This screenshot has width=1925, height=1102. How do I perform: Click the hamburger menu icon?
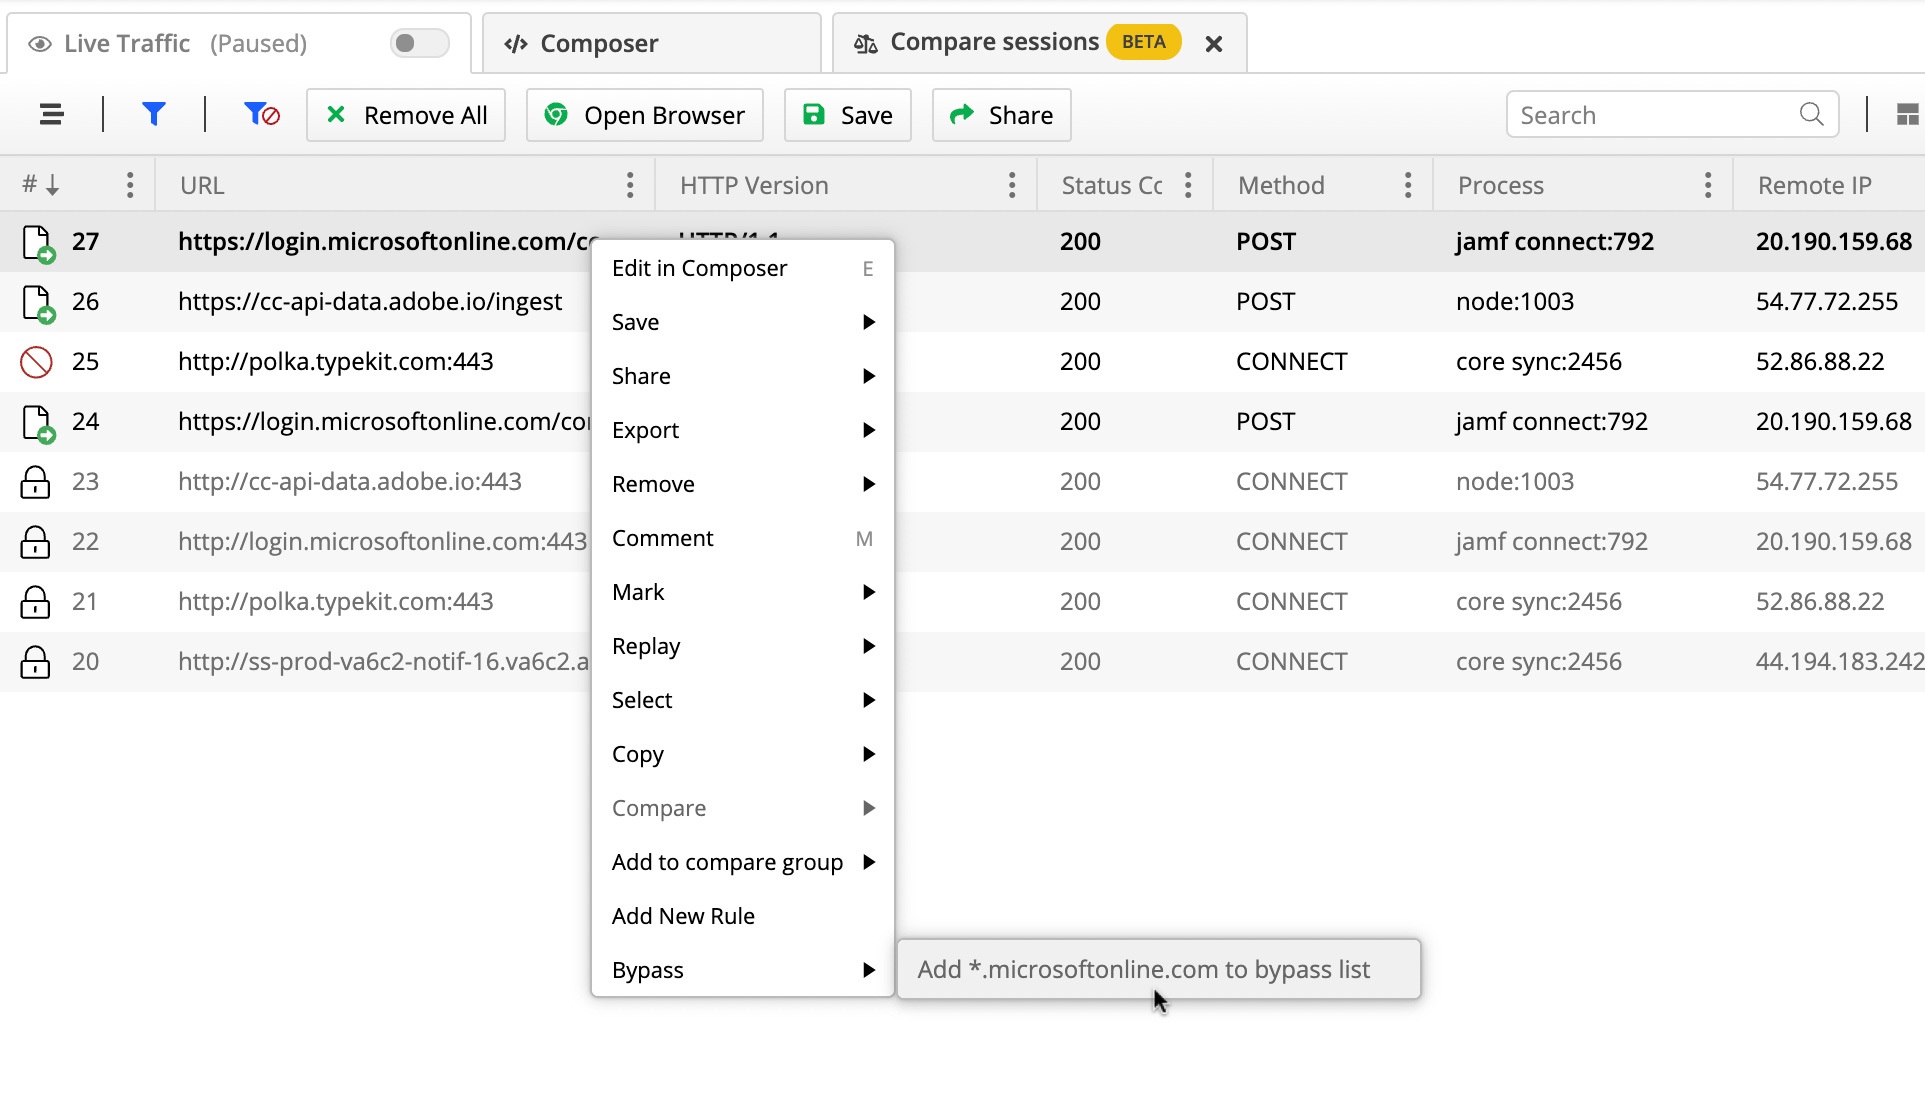[50, 115]
